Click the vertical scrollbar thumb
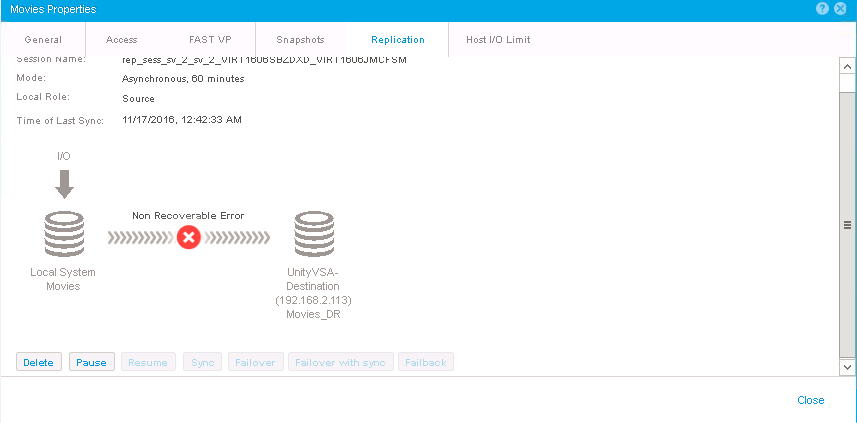Screen dimensions: 857x423 tap(847, 225)
